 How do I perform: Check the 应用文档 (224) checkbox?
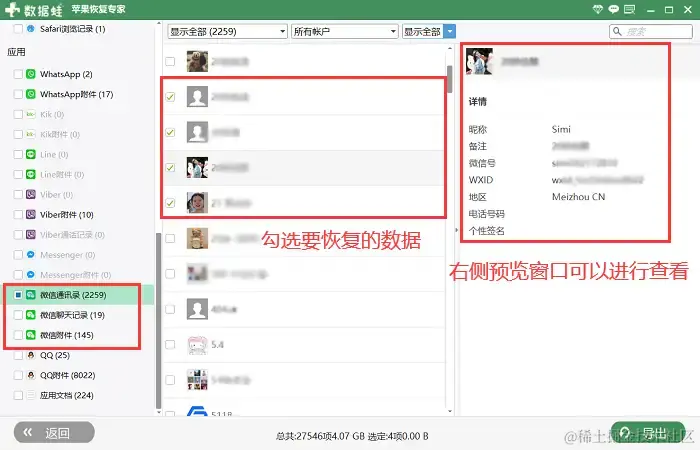click(18, 396)
